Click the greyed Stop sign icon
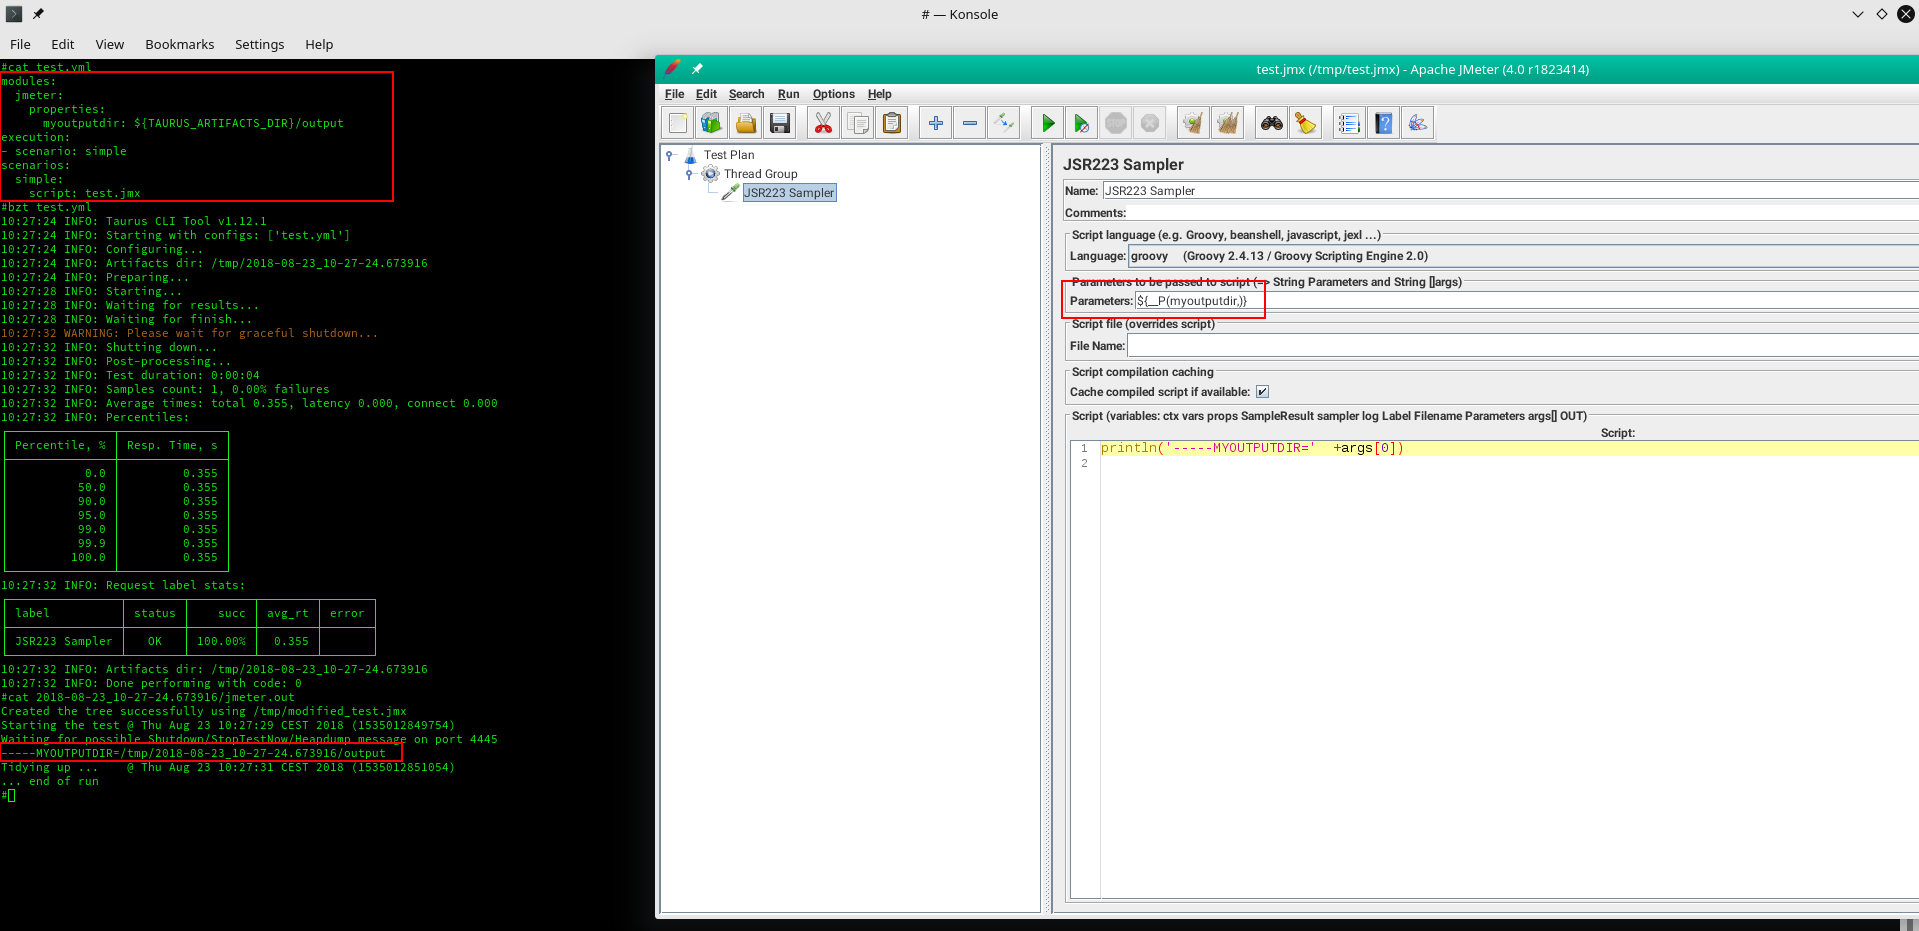The height and width of the screenshot is (931, 1919). tap(1116, 123)
